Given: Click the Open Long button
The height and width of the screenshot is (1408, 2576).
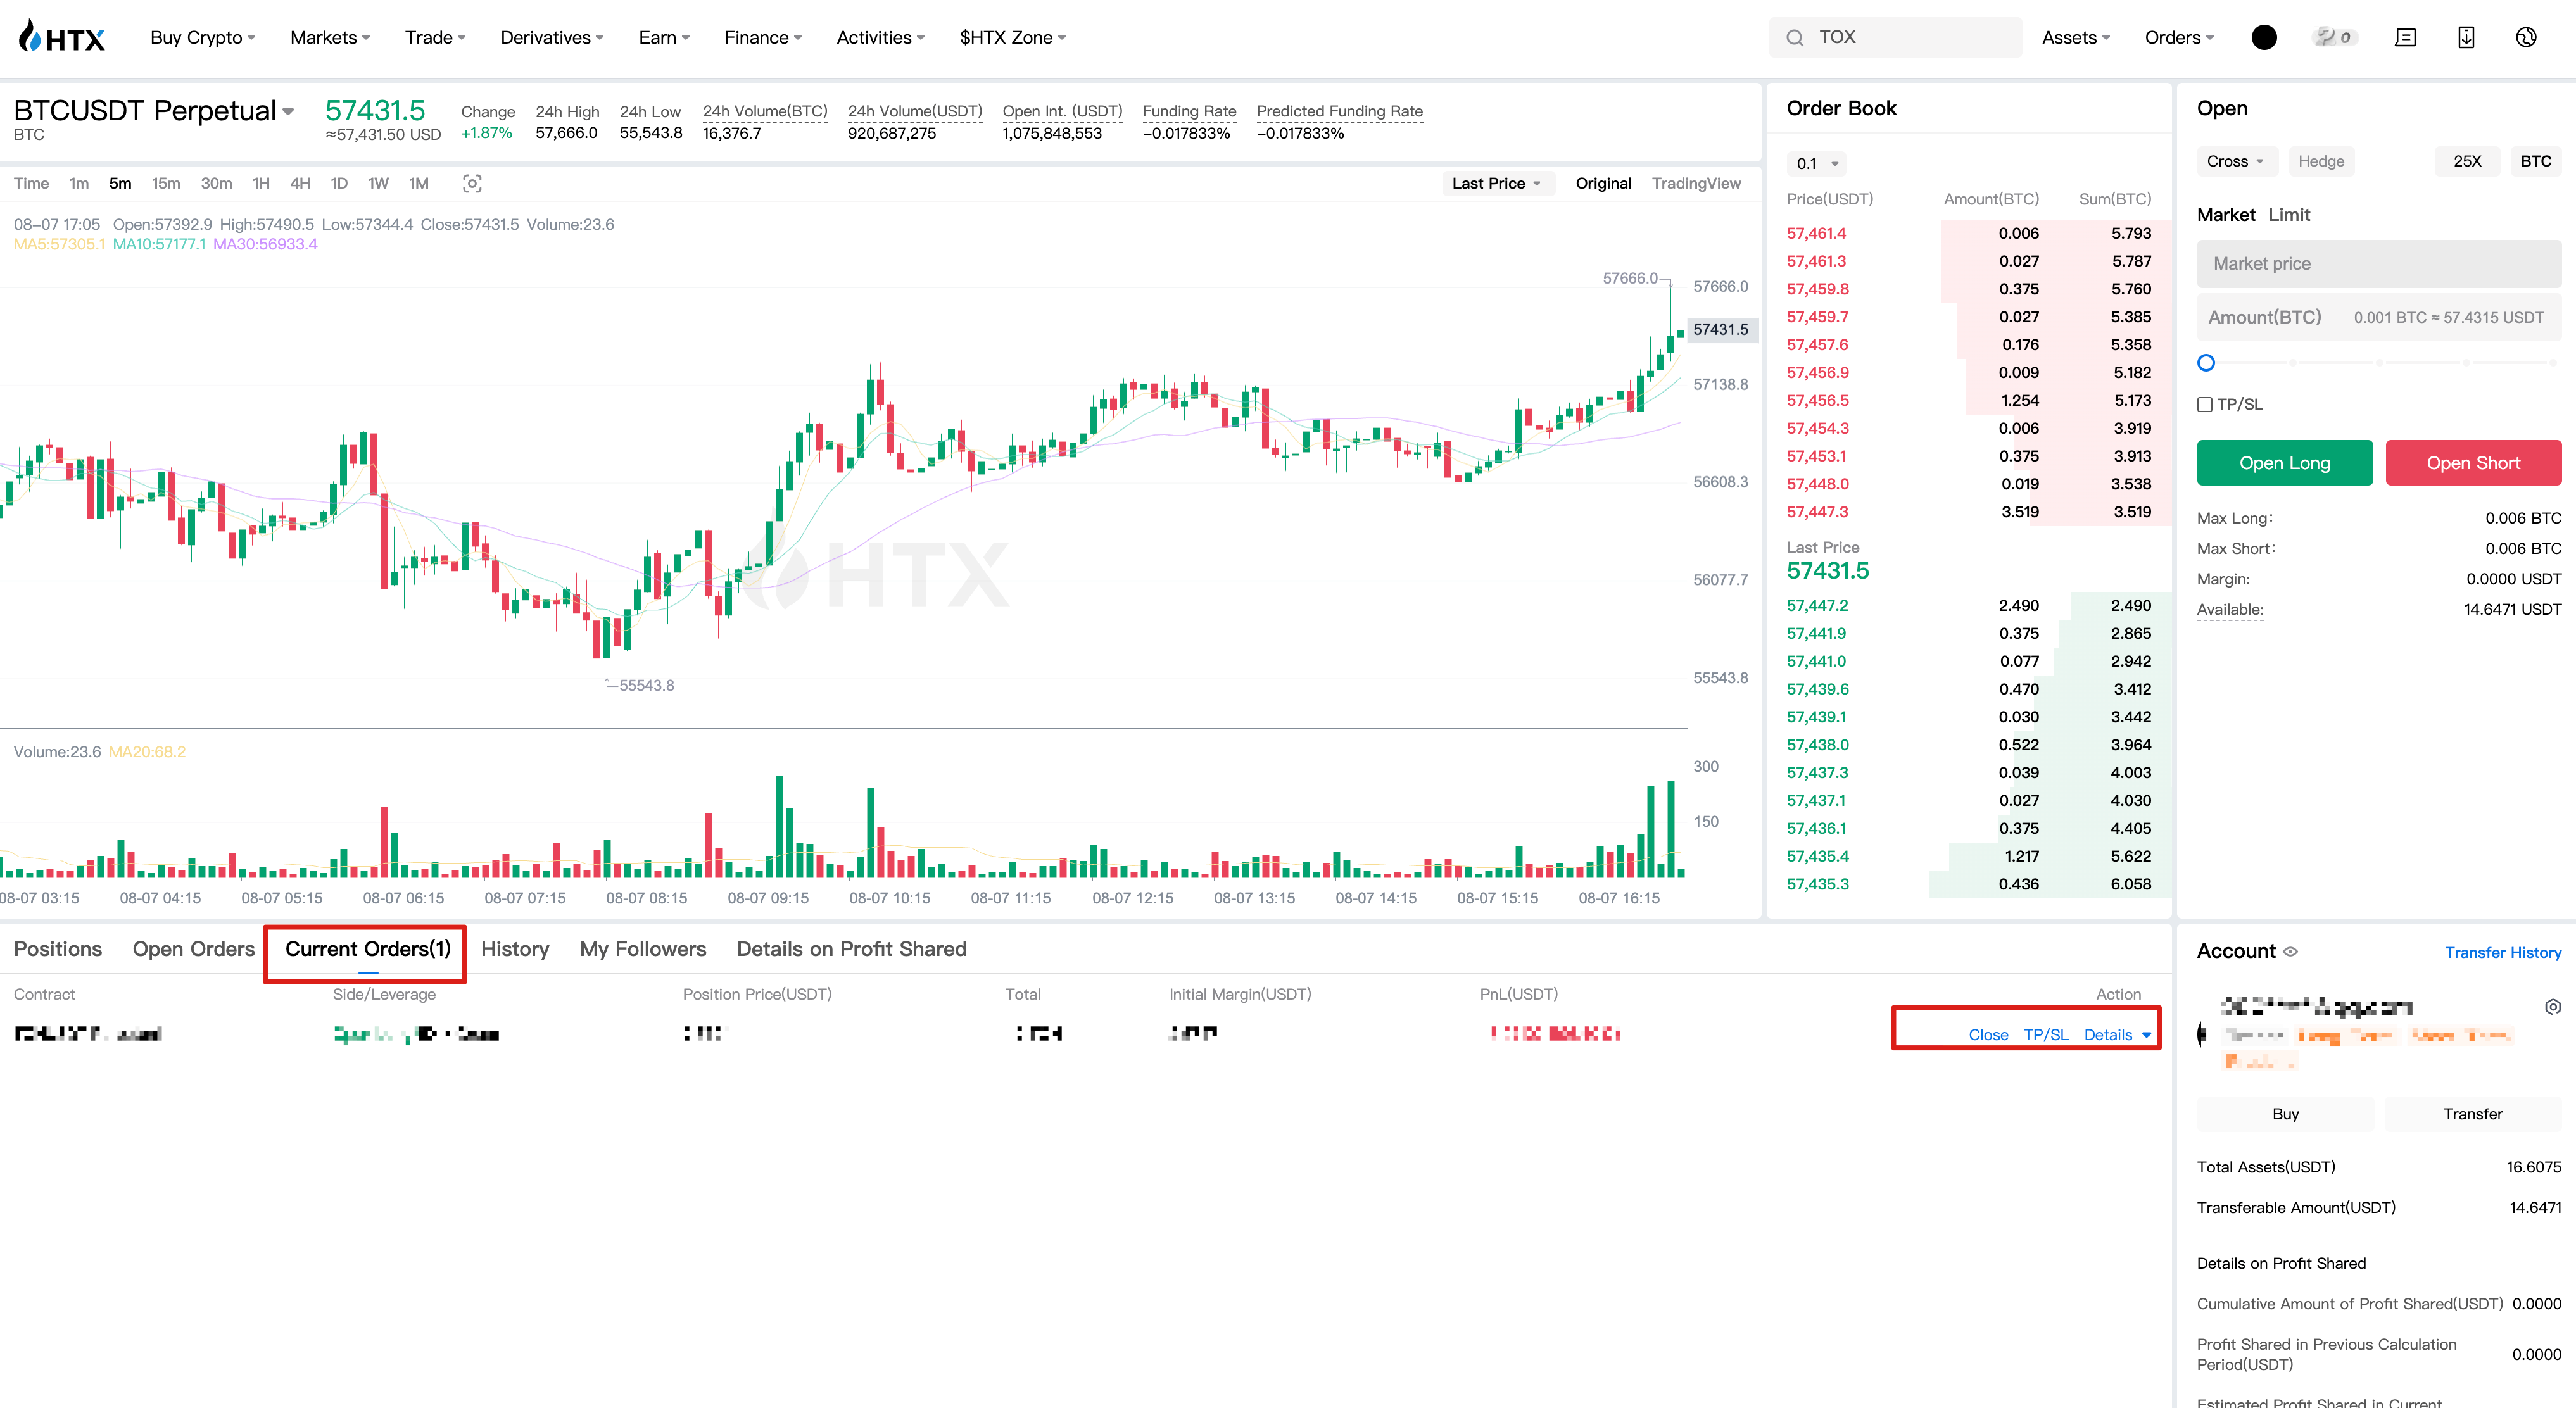Looking at the screenshot, I should pyautogui.click(x=2284, y=463).
